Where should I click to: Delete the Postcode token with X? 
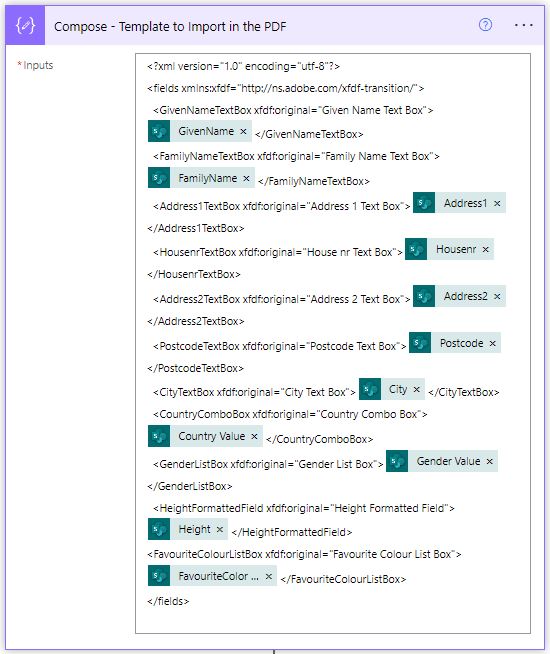[492, 343]
